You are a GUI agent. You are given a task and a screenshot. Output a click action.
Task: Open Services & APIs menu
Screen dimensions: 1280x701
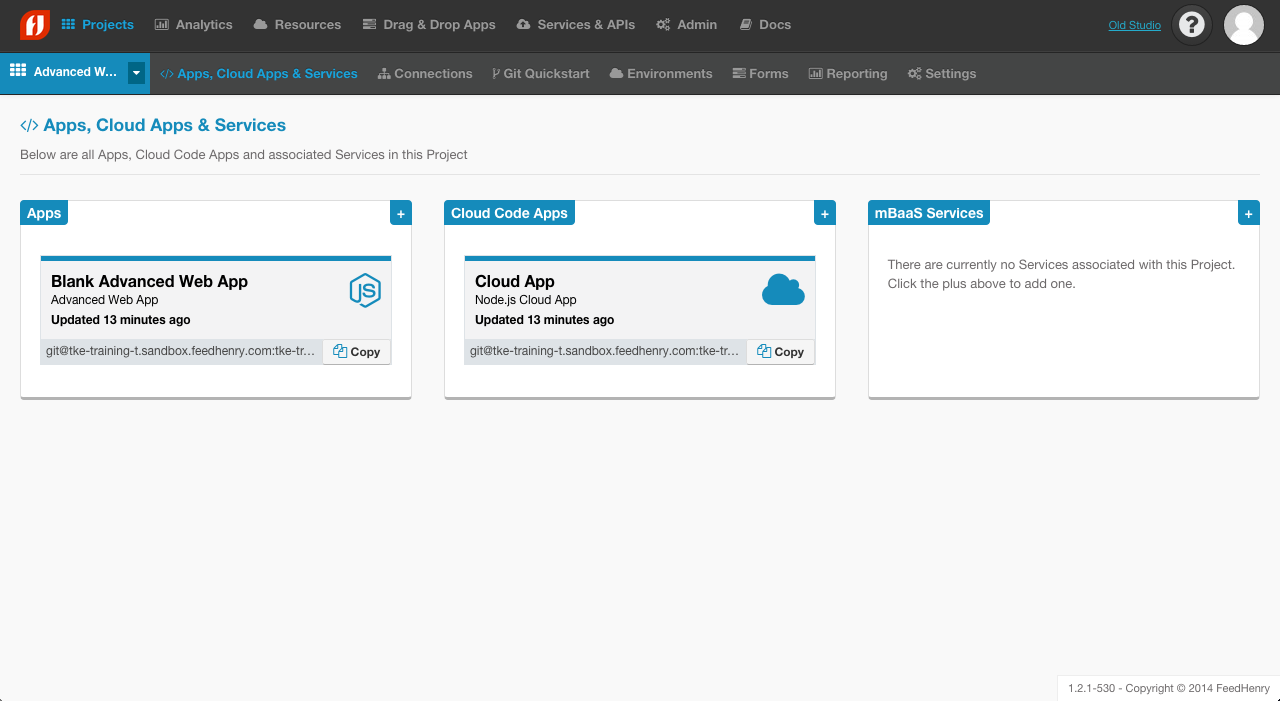[576, 24]
